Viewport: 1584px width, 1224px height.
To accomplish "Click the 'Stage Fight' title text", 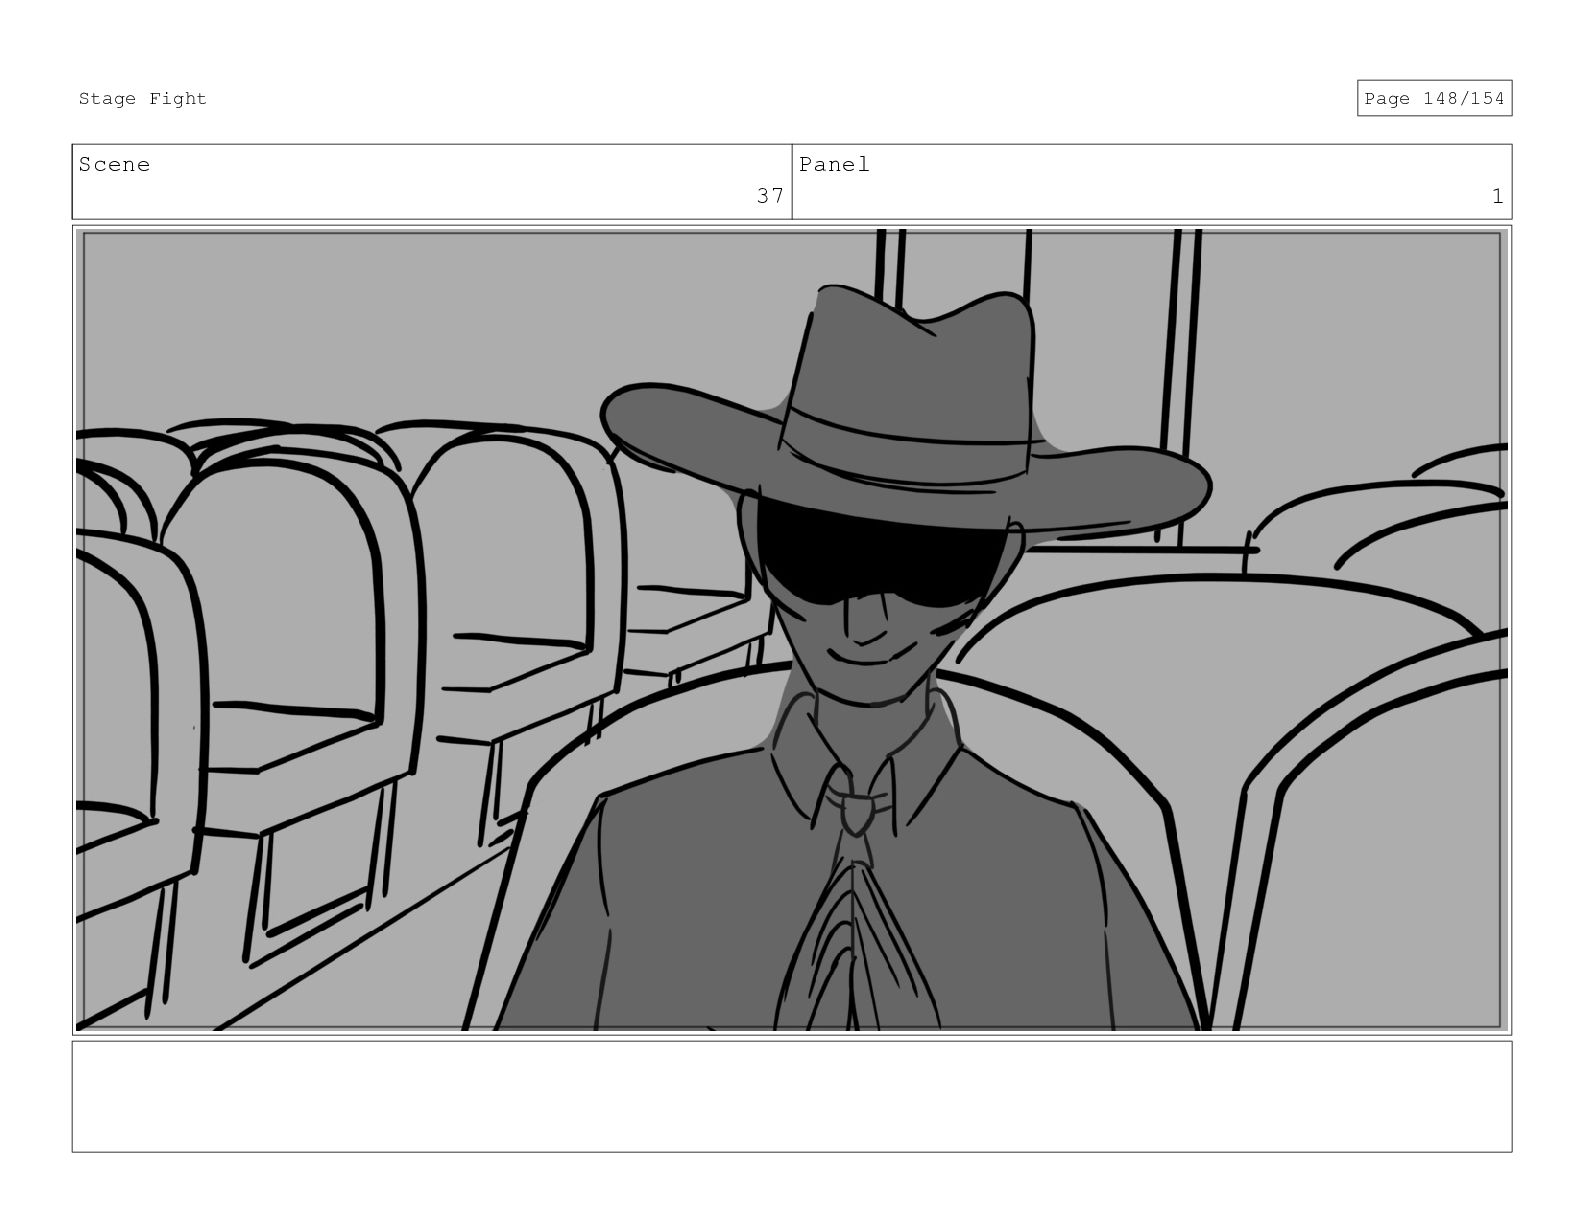I will click(142, 98).
